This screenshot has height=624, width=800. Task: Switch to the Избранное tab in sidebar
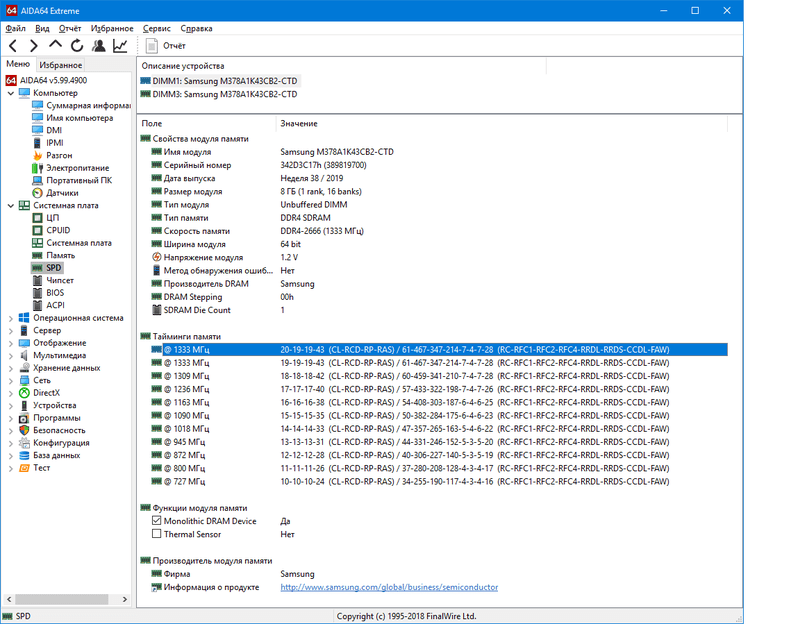(x=61, y=65)
